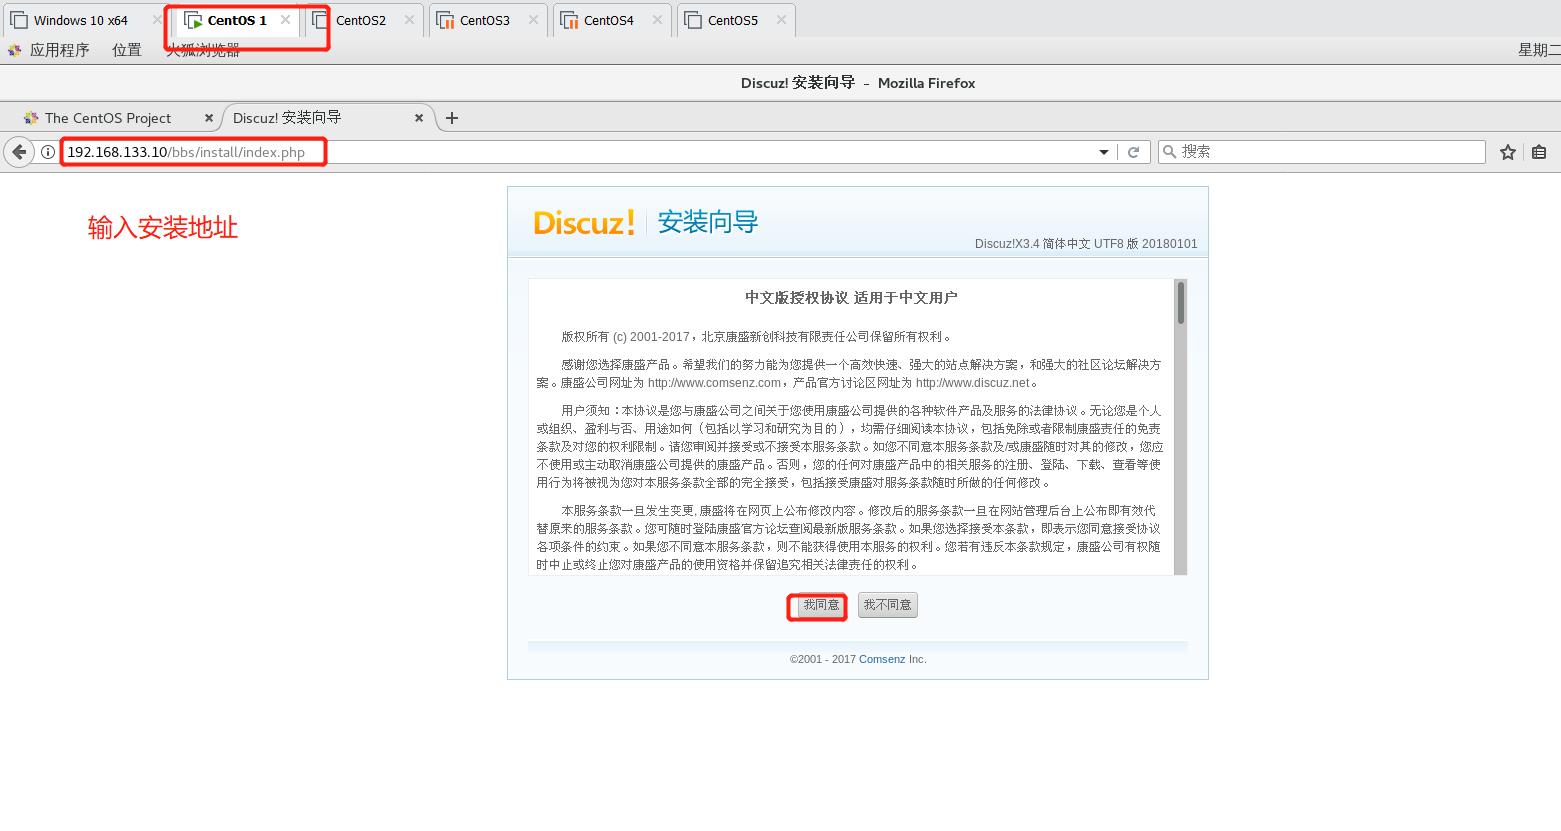This screenshot has width=1561, height=831.
Task: Click the 我同意 agree button
Action: pos(821,605)
